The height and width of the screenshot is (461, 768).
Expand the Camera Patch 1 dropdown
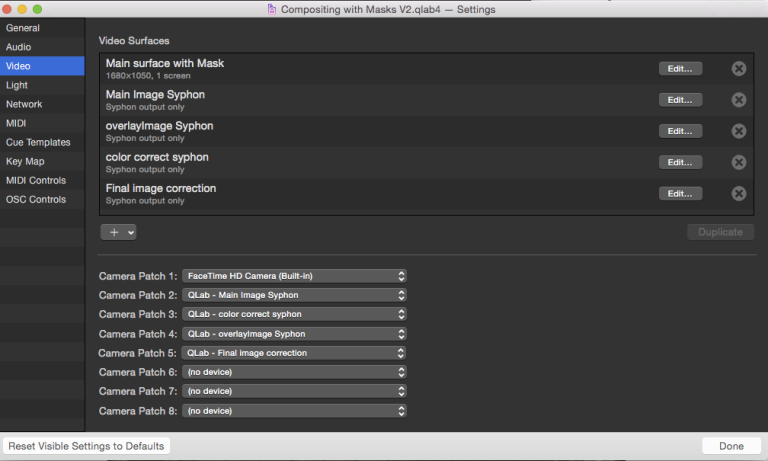294,276
